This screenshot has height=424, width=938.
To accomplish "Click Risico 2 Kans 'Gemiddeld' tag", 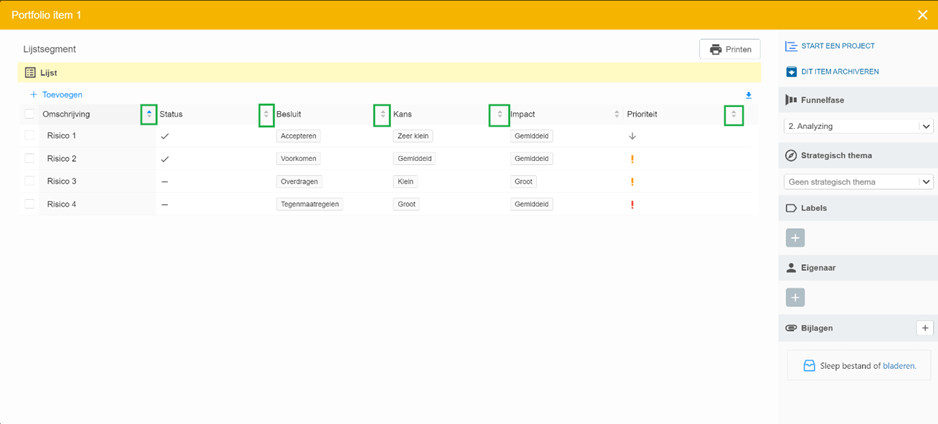I will pyautogui.click(x=415, y=159).
